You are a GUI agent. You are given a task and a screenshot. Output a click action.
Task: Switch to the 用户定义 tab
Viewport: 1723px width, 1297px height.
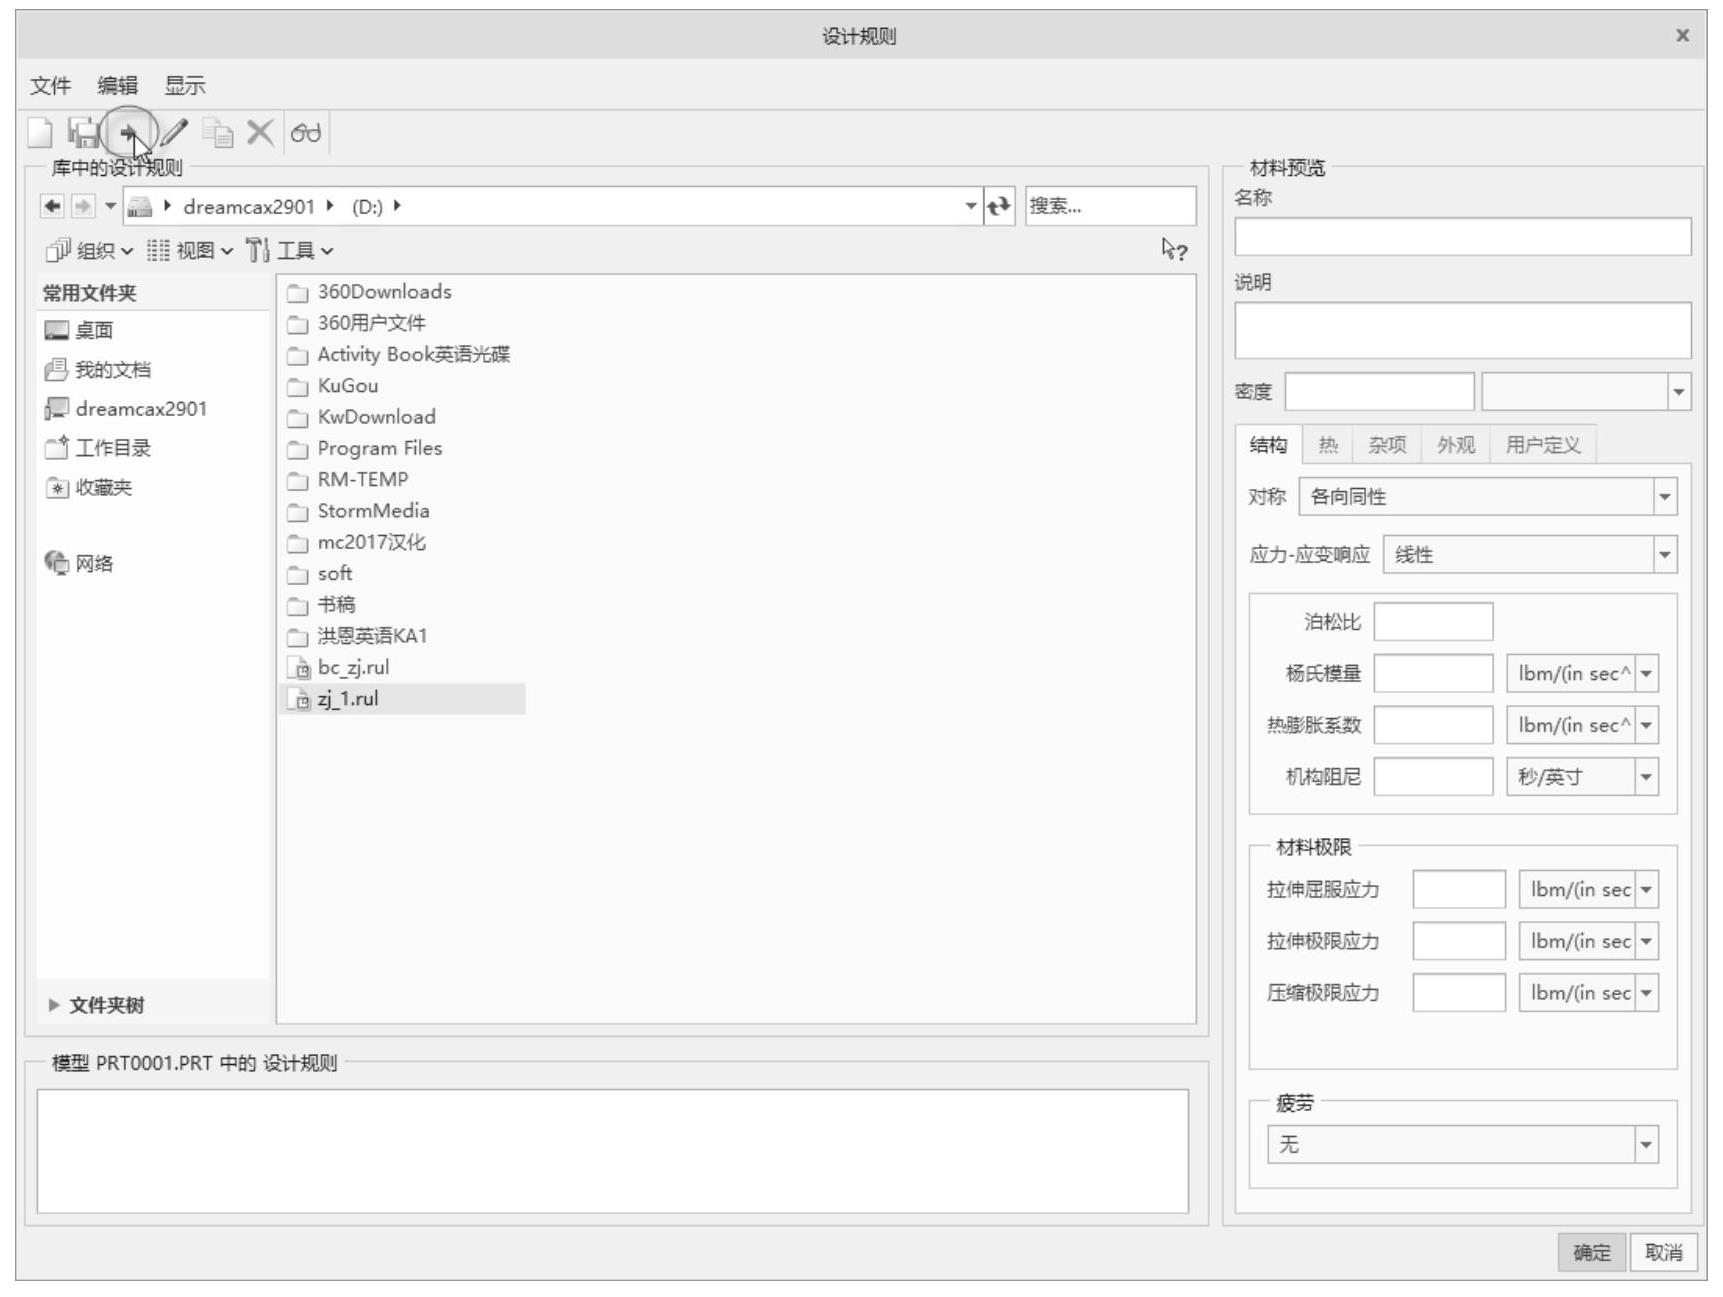point(1542,445)
